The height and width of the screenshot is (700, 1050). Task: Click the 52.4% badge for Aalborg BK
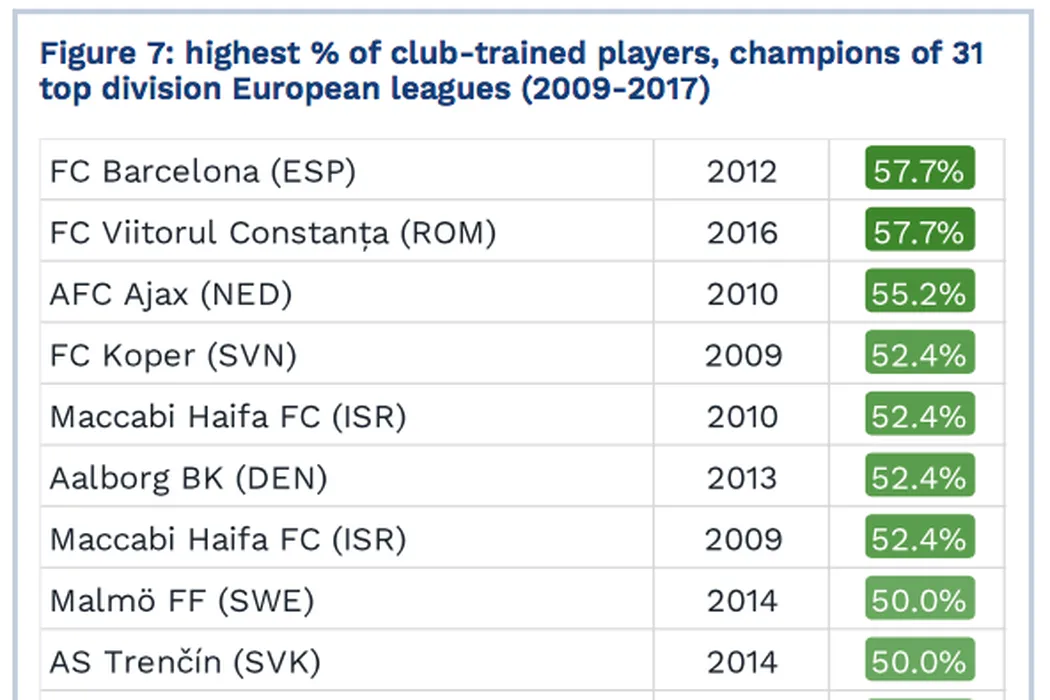[x=919, y=478]
